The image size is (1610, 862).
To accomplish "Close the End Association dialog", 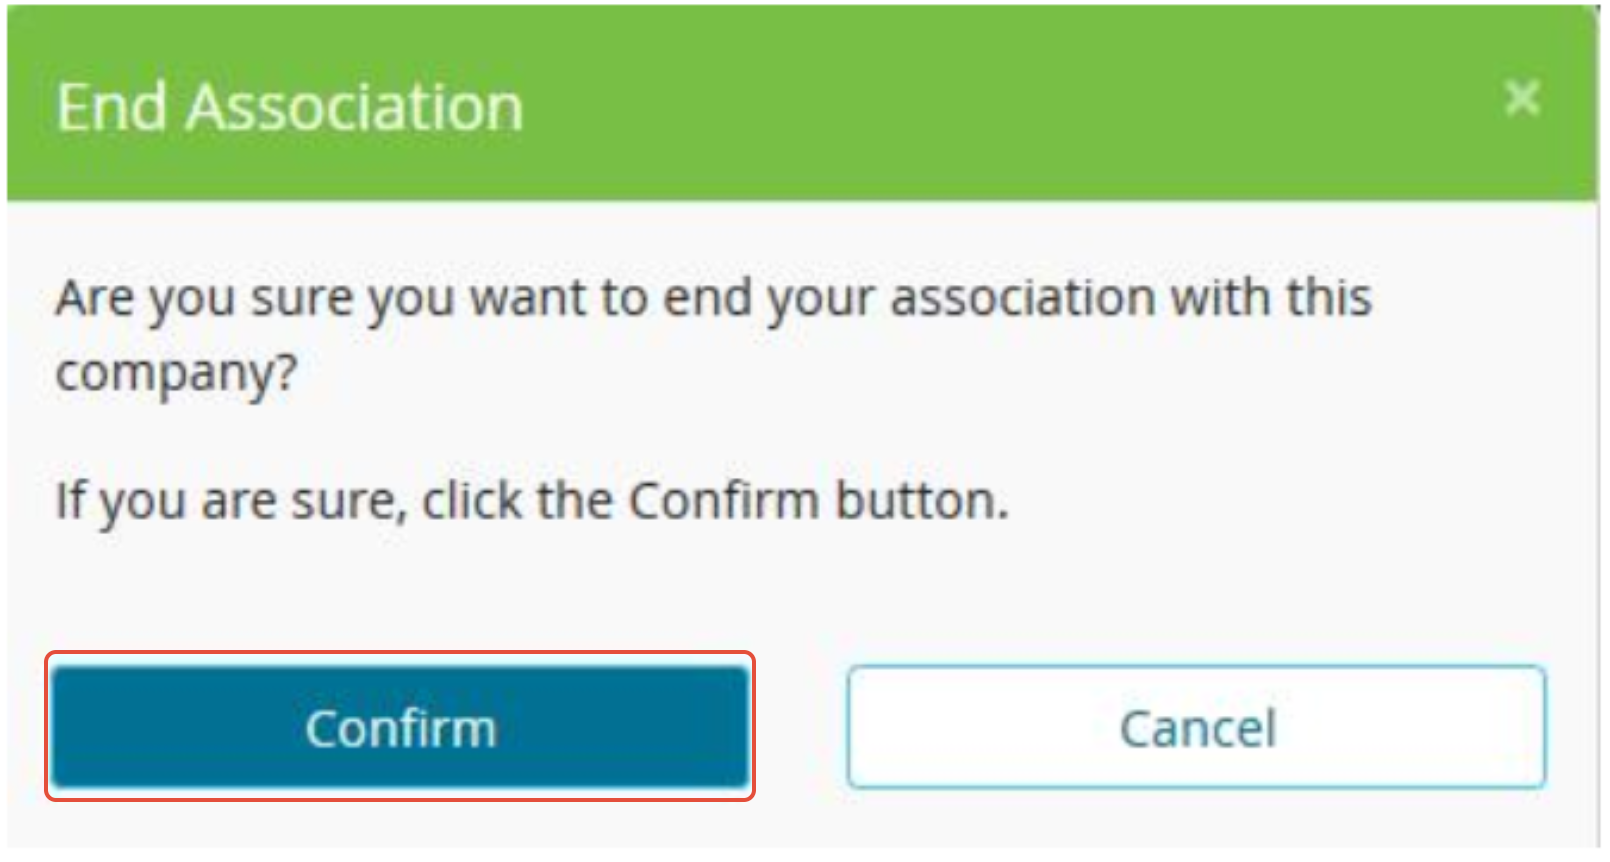I will (x=1521, y=98).
